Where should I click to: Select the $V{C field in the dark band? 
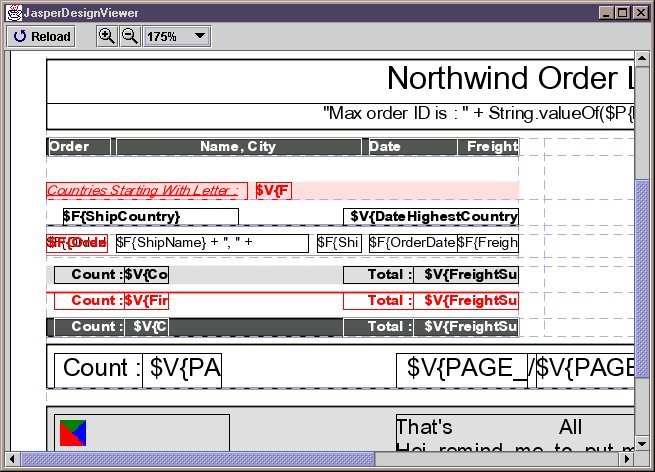point(147,327)
